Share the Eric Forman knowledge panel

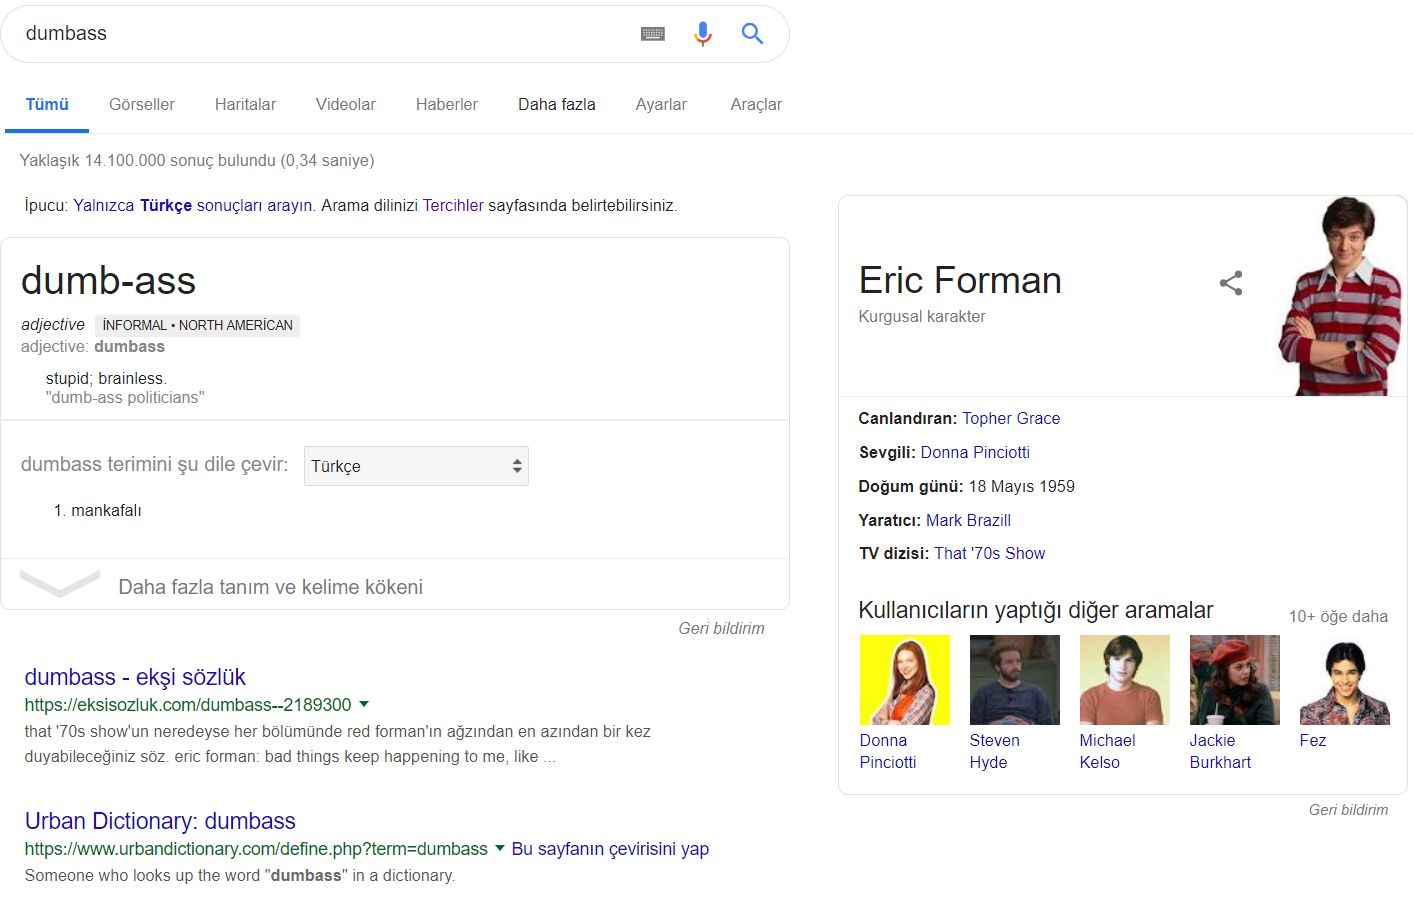click(x=1230, y=283)
